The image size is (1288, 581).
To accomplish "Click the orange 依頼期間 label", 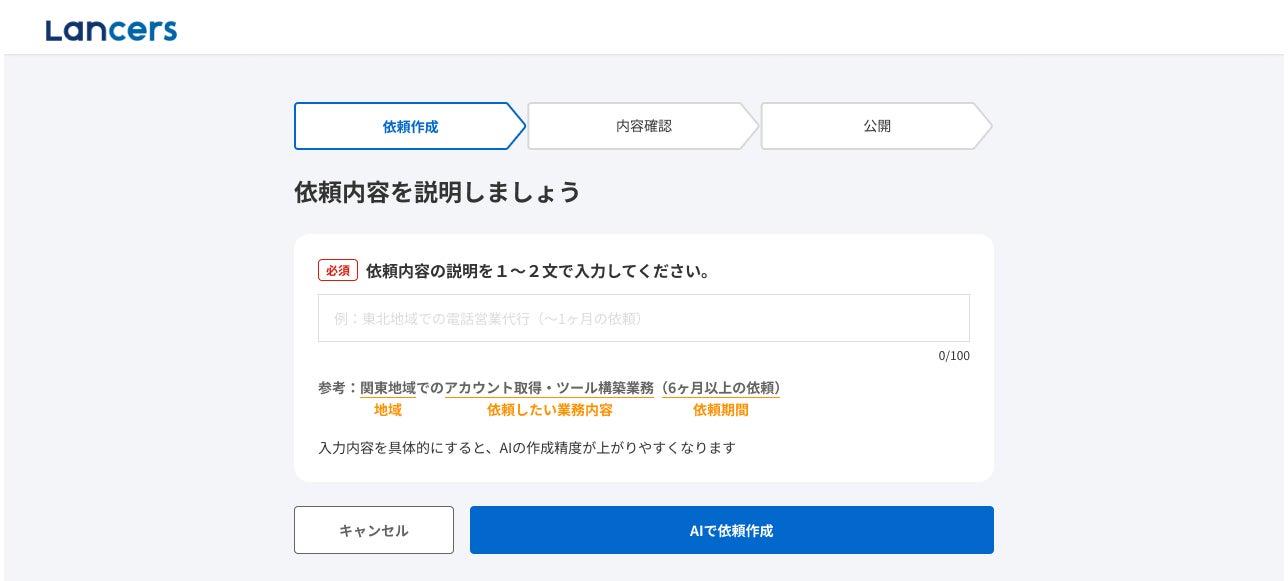I will coord(720,410).
